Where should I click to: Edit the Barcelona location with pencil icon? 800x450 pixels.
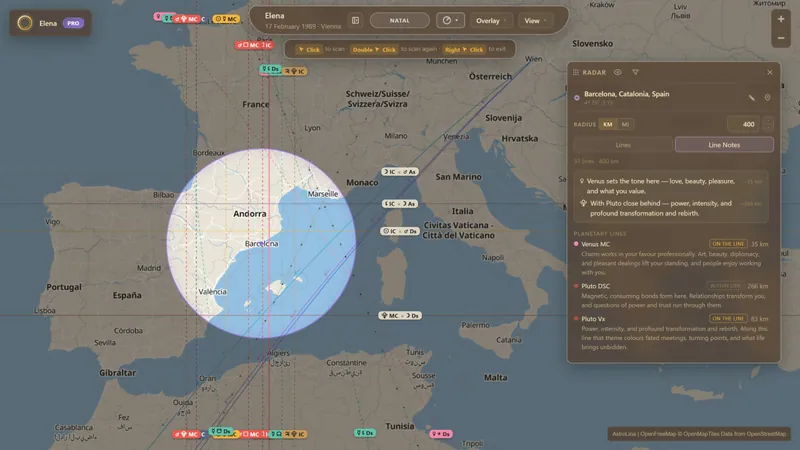point(752,97)
